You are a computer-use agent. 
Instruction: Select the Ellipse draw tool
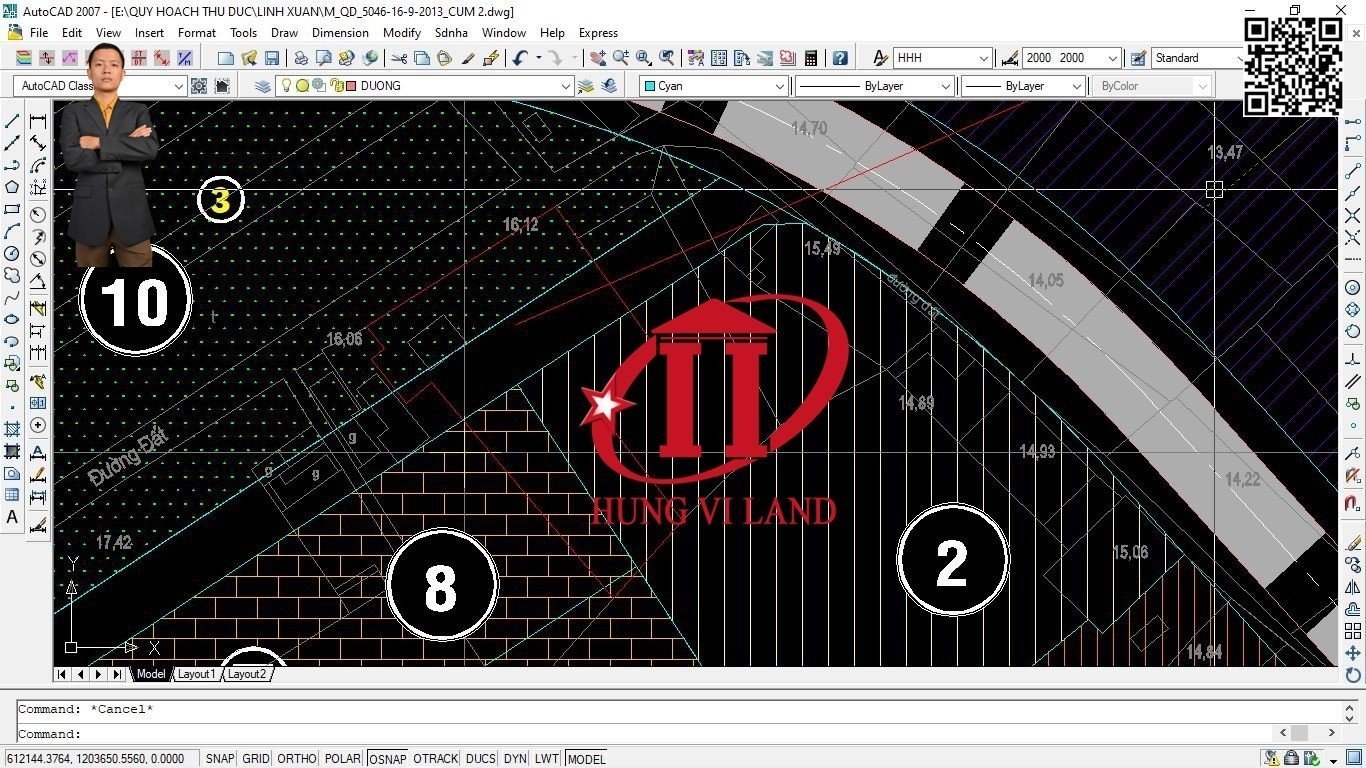click(x=12, y=319)
